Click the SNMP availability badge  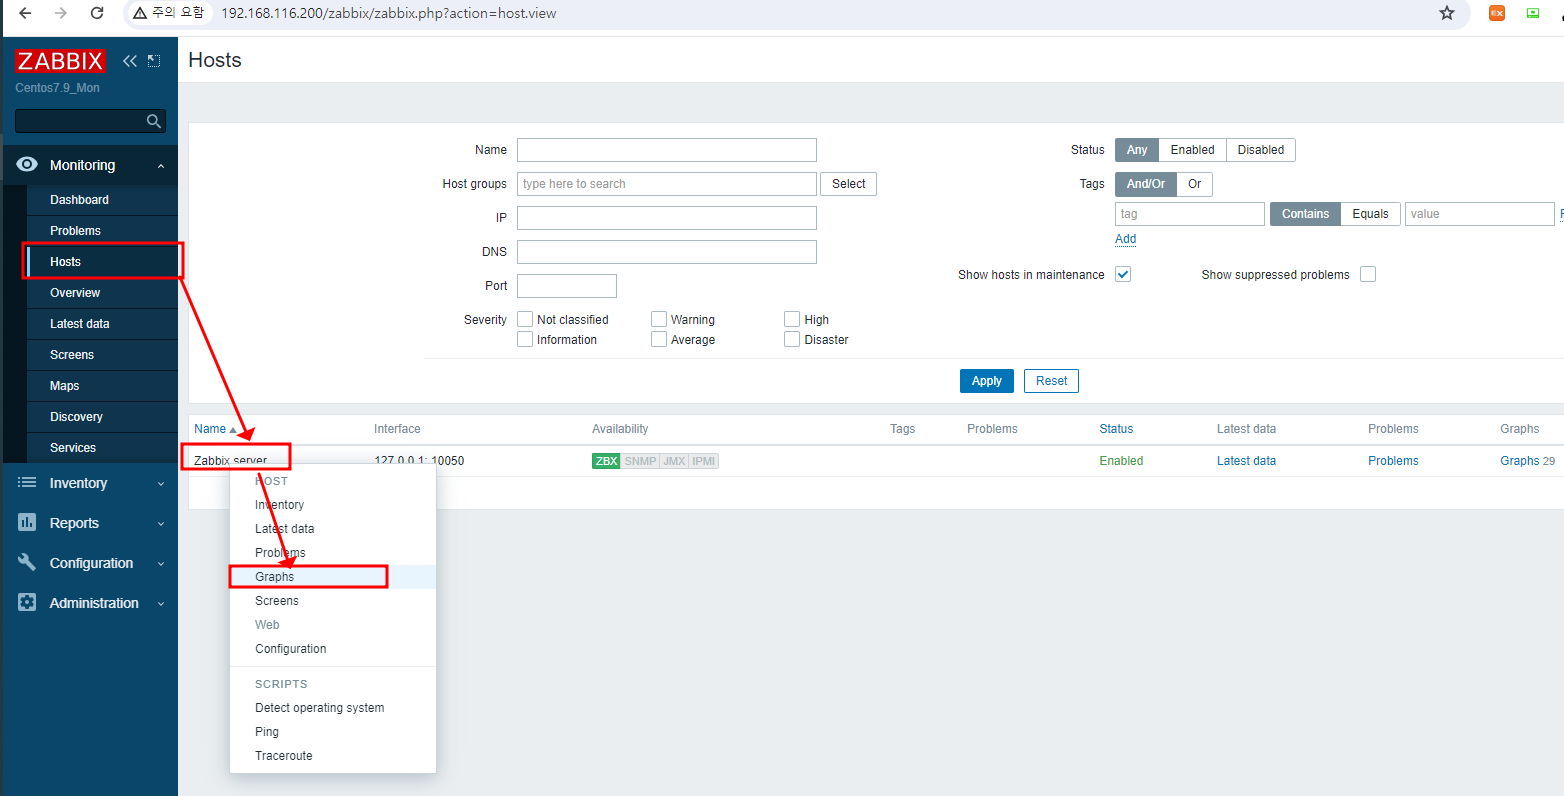tap(640, 461)
